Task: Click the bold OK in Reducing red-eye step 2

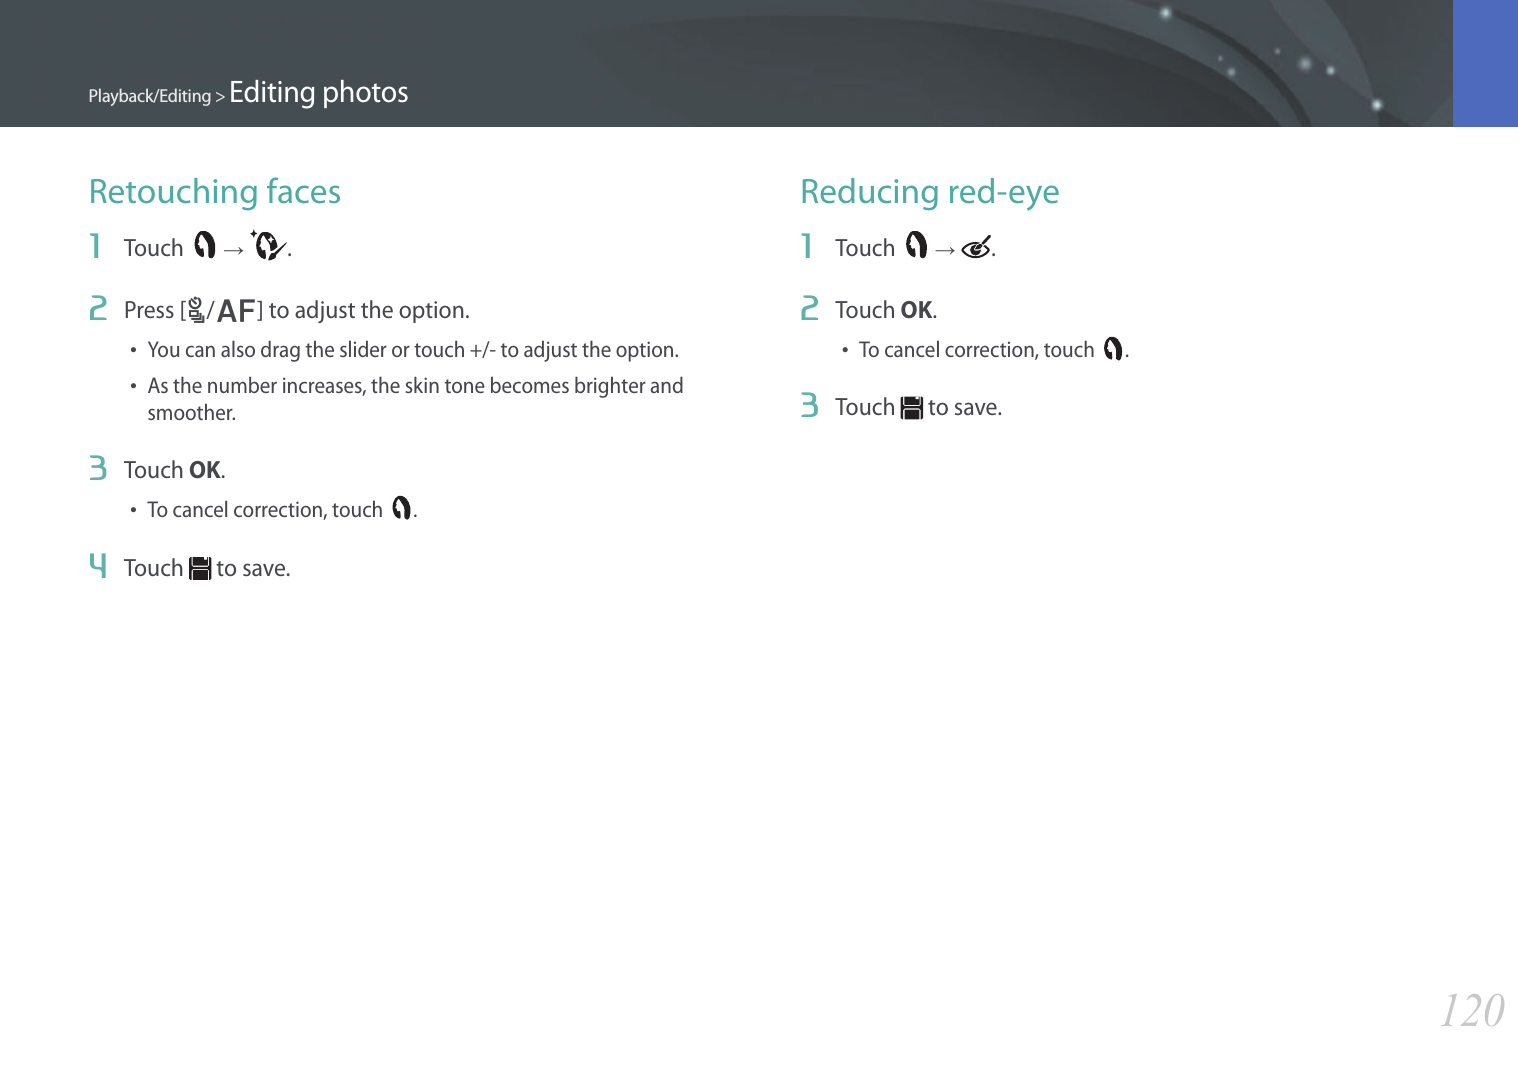Action: (916, 310)
